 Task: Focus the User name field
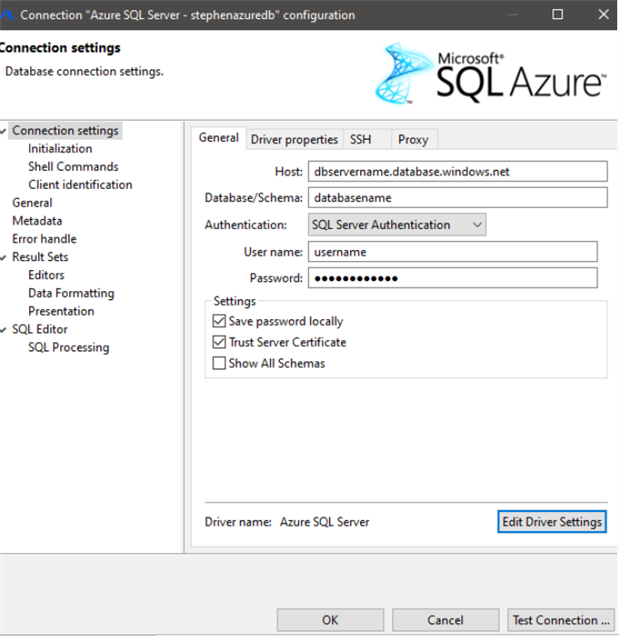tap(453, 252)
